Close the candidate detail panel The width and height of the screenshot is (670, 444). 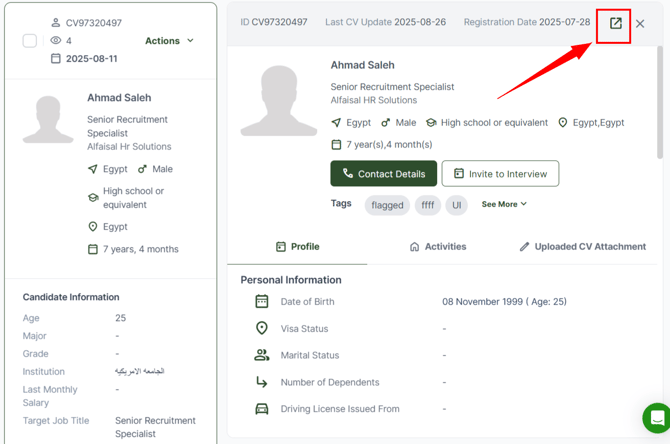[x=640, y=24]
